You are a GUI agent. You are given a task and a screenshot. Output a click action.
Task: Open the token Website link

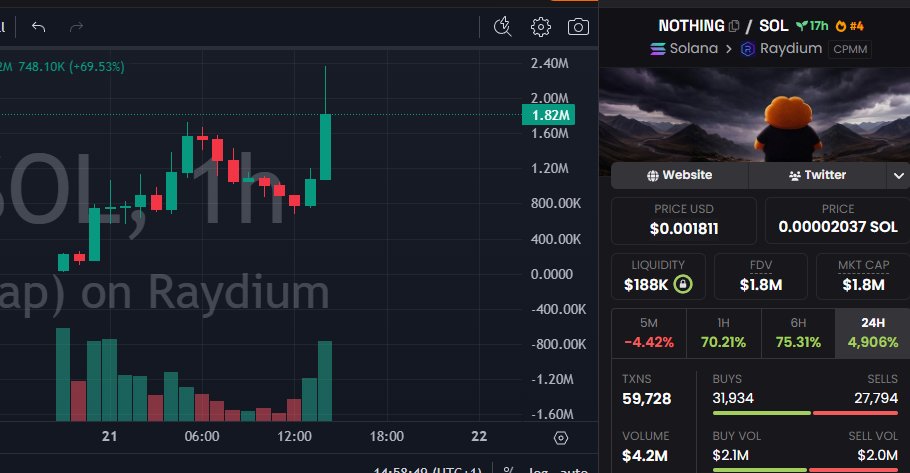[x=680, y=175]
